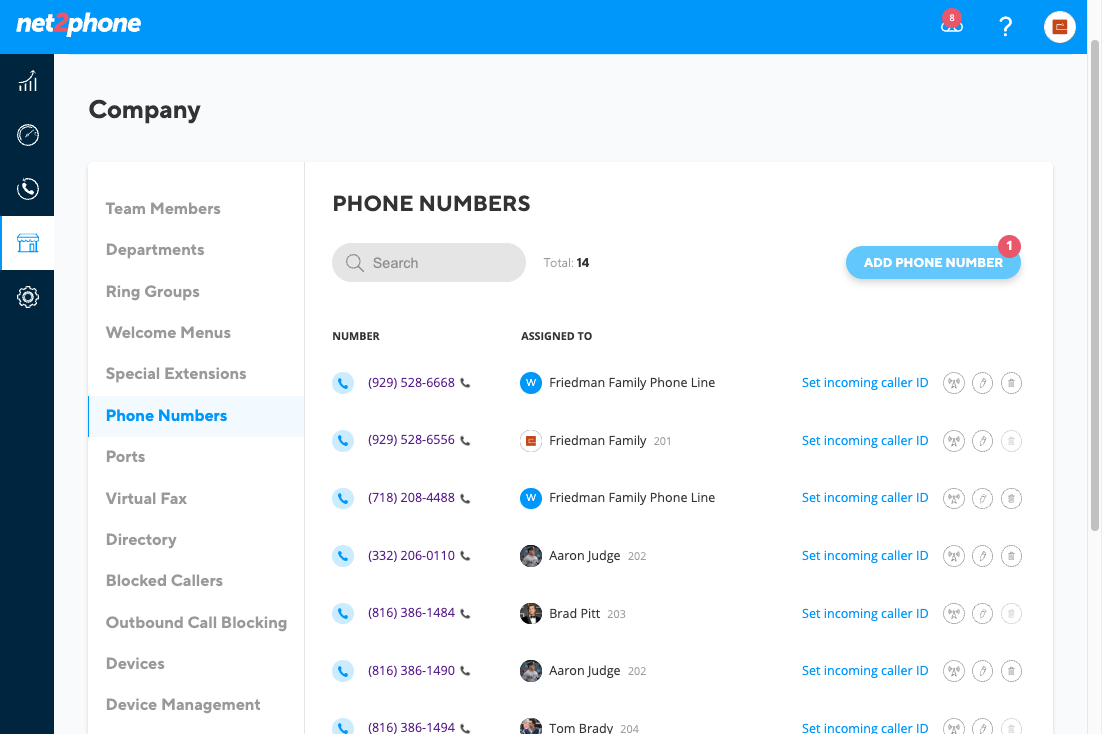The image size is (1102, 734).
Task: Set incoming caller ID for (816) 386-1484
Action: click(x=864, y=614)
